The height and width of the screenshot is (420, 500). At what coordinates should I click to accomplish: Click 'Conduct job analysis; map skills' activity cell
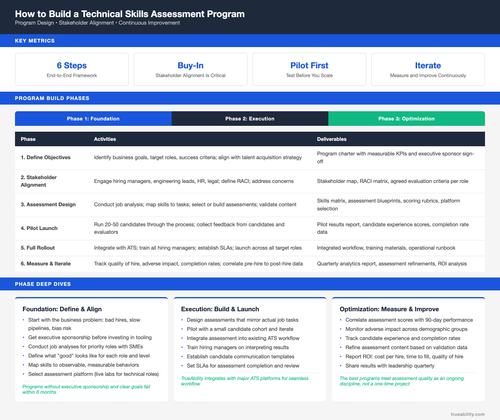point(195,204)
